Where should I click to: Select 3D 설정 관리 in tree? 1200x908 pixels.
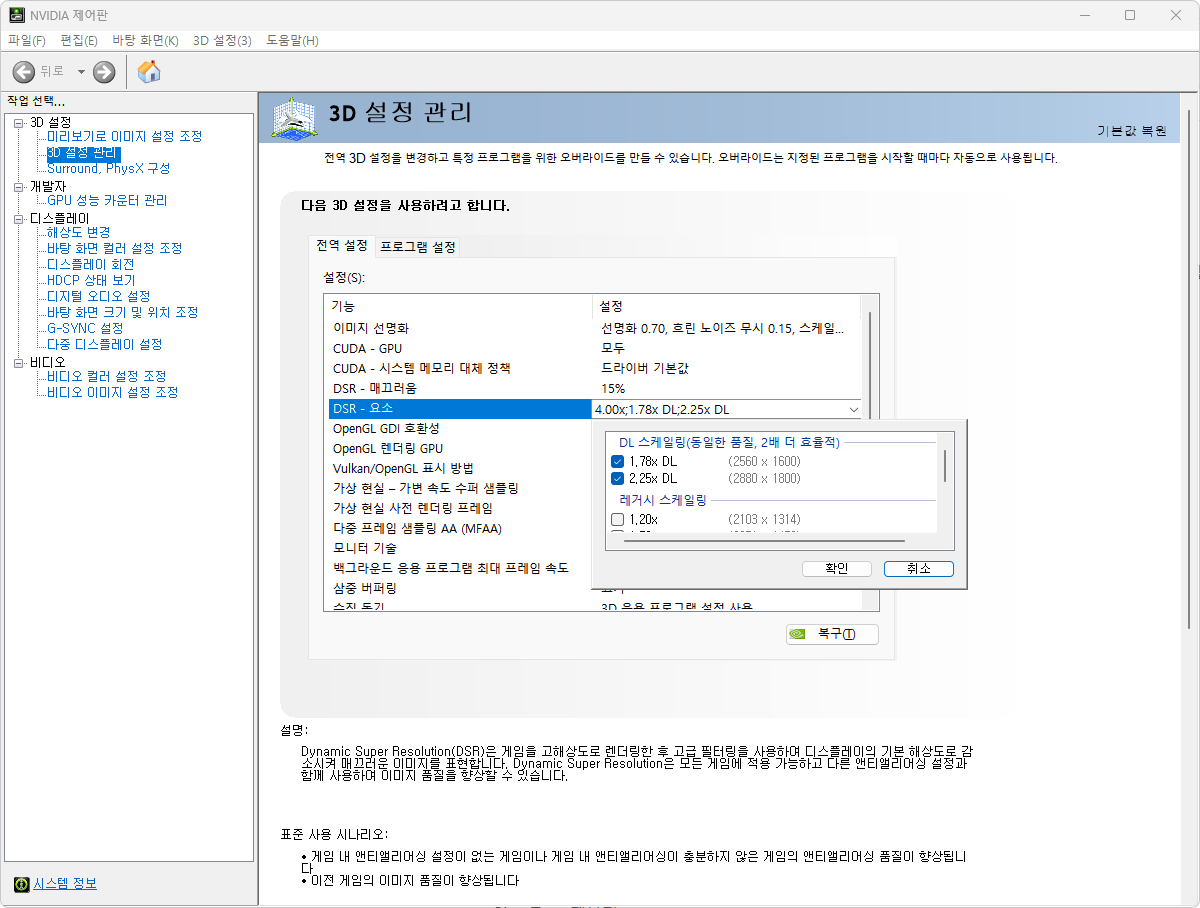[83, 153]
